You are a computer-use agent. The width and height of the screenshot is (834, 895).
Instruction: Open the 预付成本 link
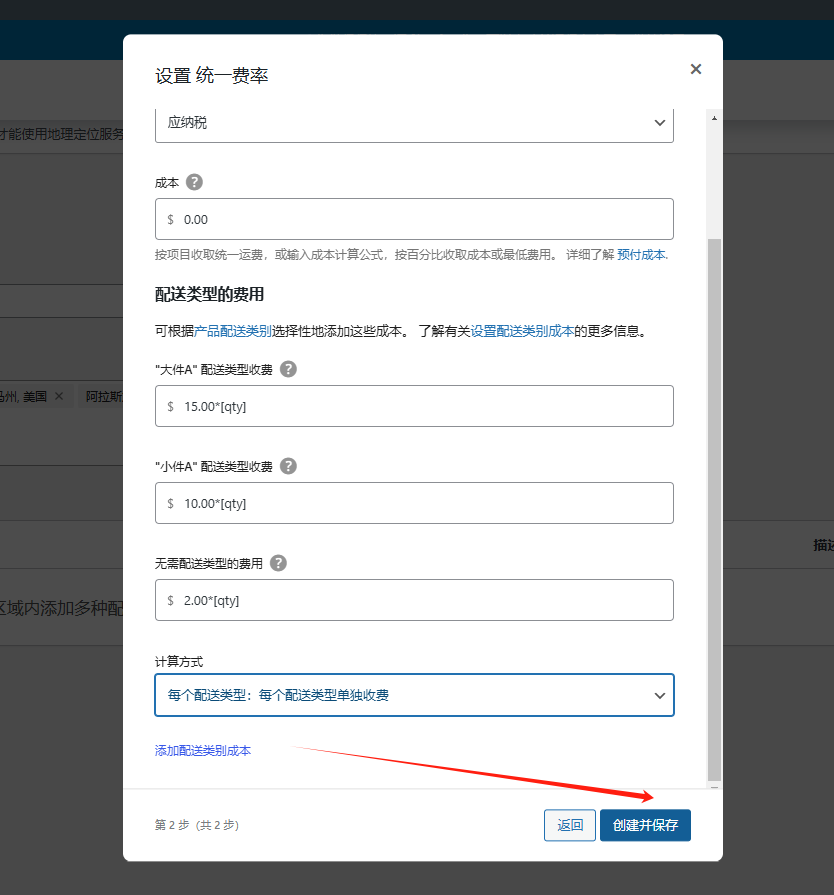(x=639, y=255)
